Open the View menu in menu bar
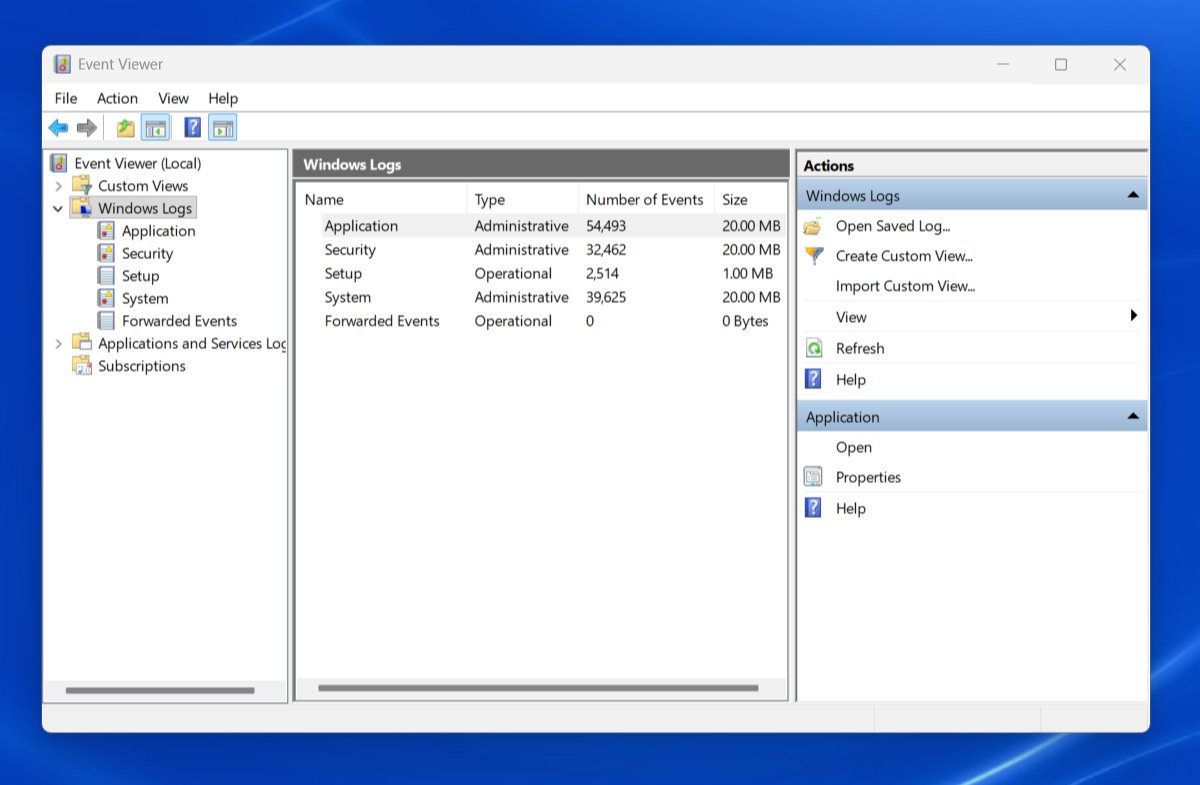The width and height of the screenshot is (1200, 785). click(x=173, y=98)
